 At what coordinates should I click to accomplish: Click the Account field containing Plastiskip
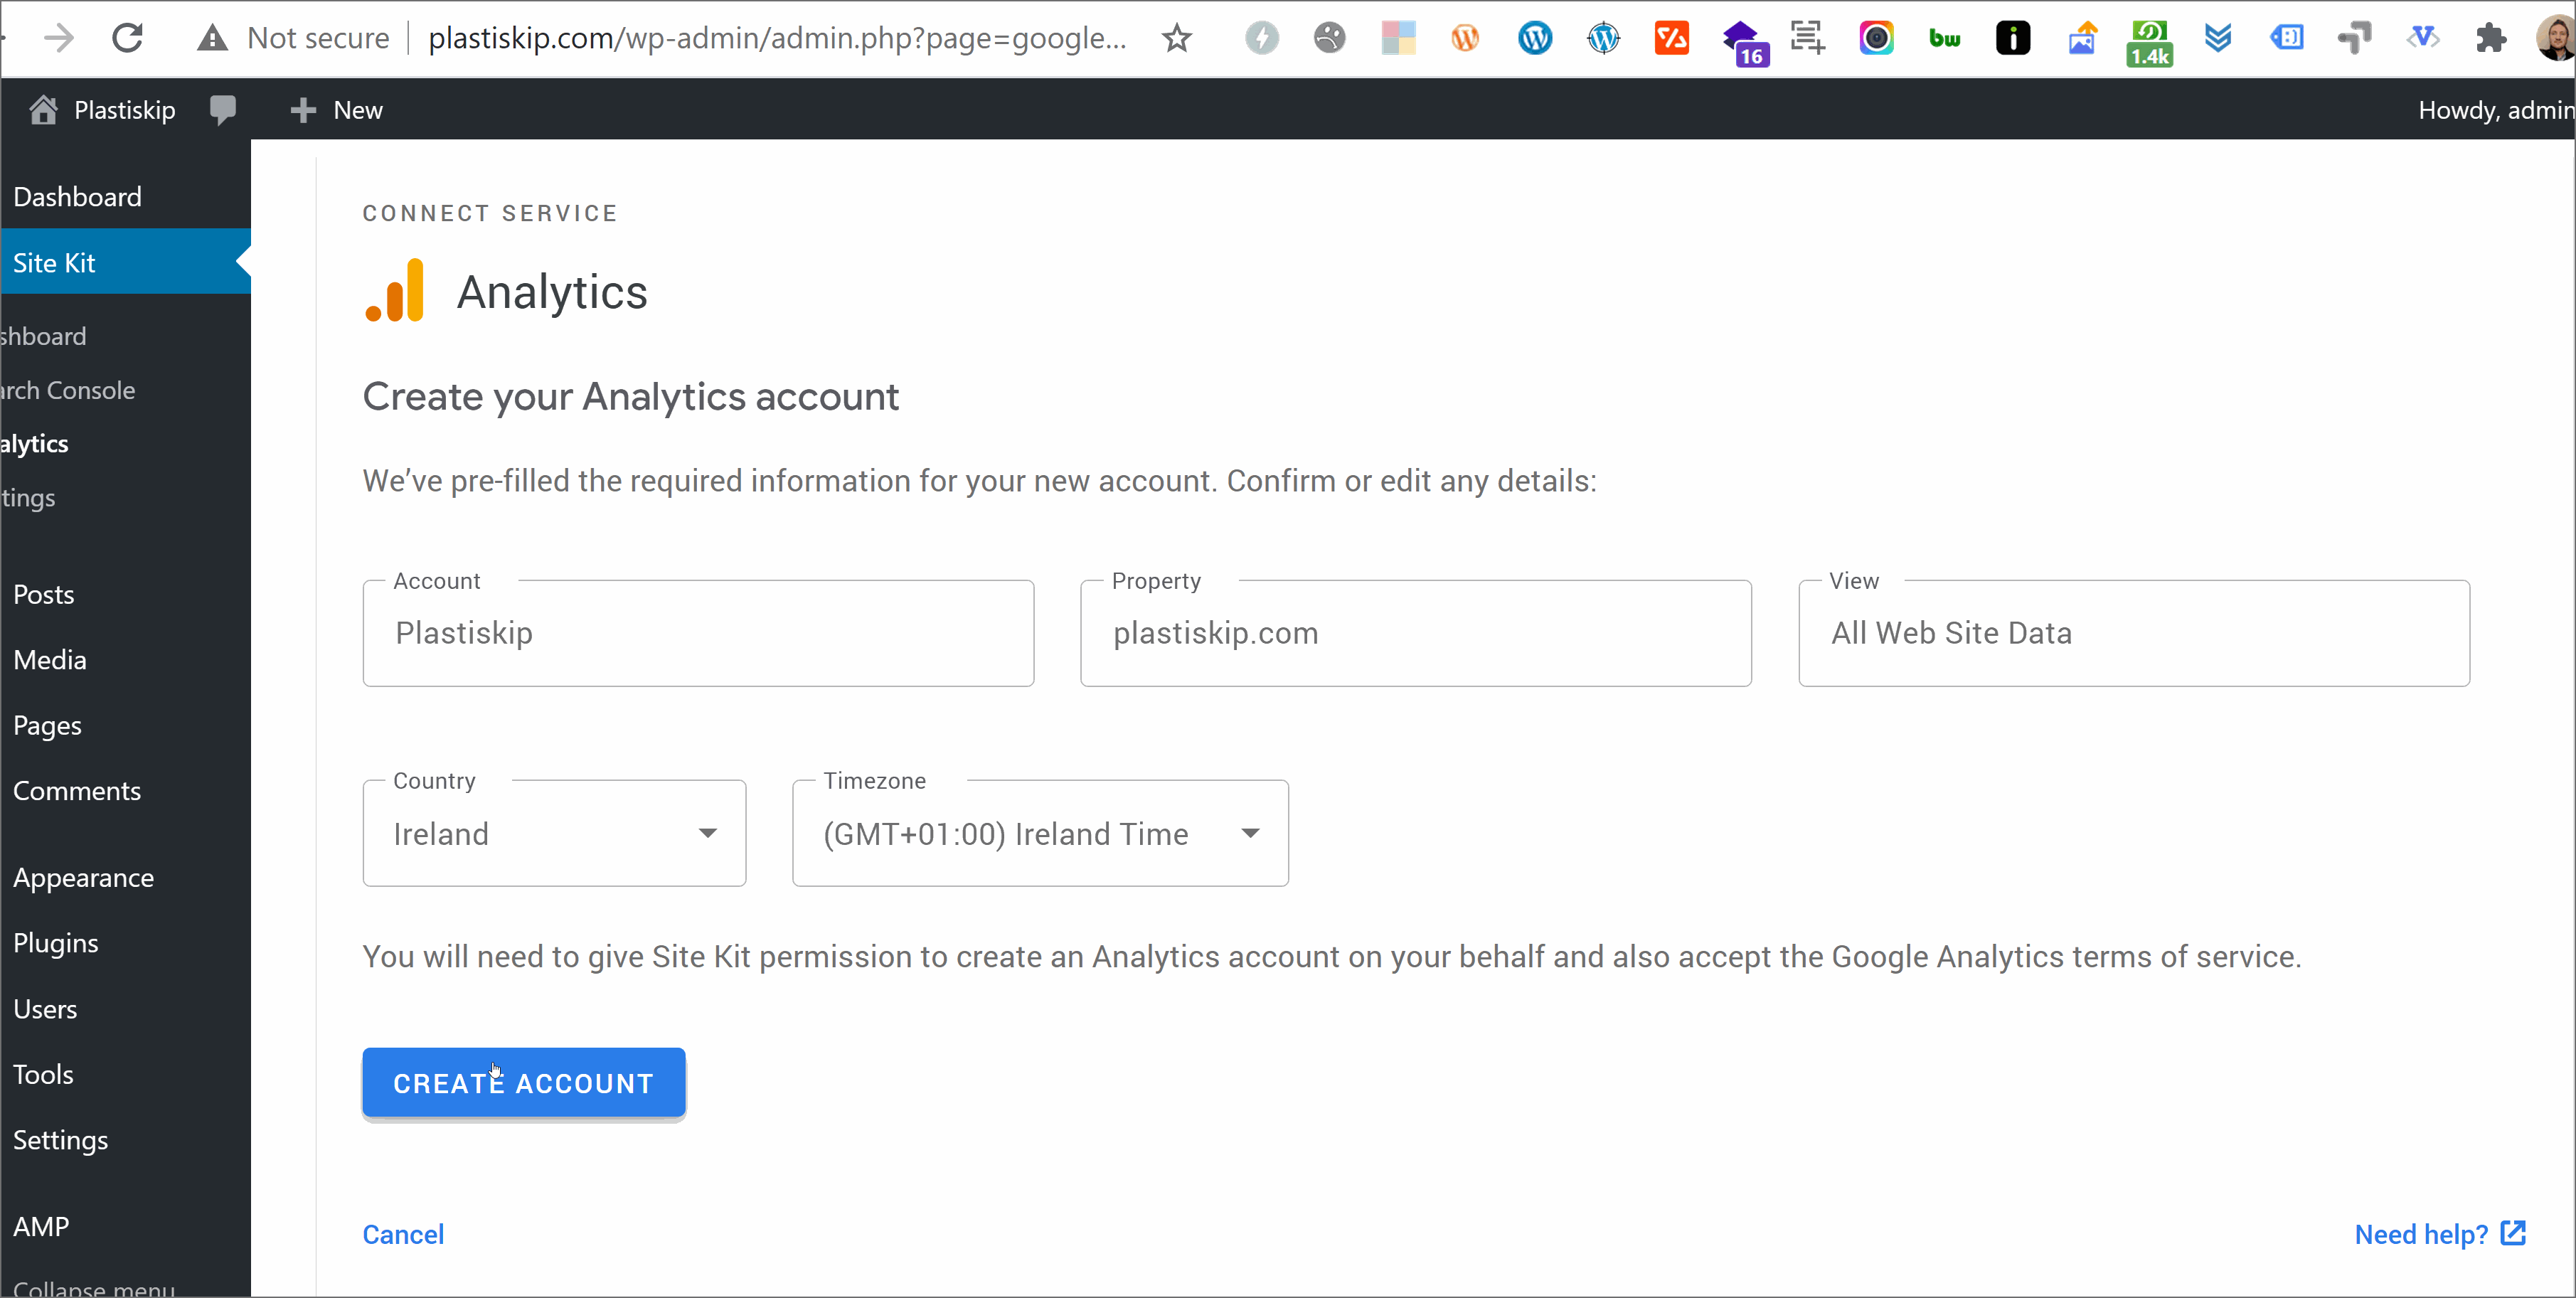pos(698,633)
